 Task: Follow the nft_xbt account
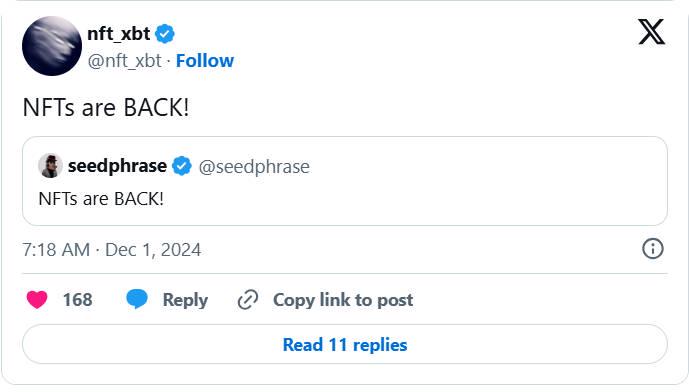click(205, 61)
